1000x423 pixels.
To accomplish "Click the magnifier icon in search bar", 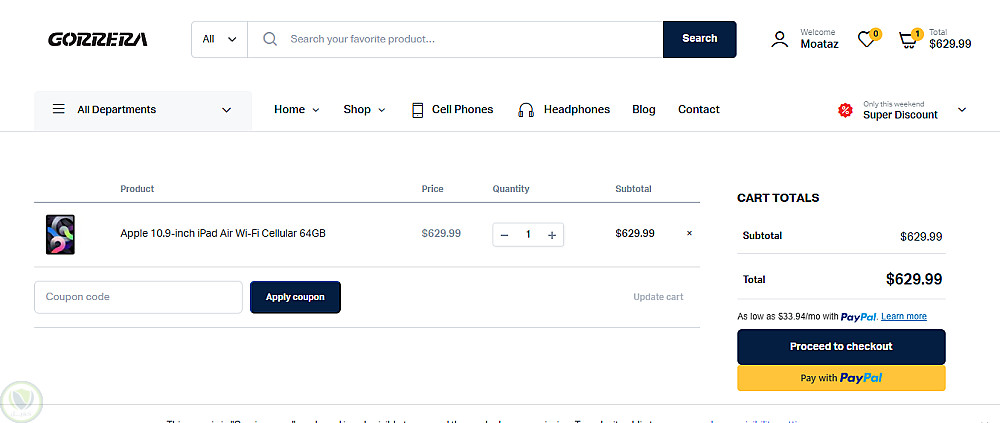I will 270,39.
